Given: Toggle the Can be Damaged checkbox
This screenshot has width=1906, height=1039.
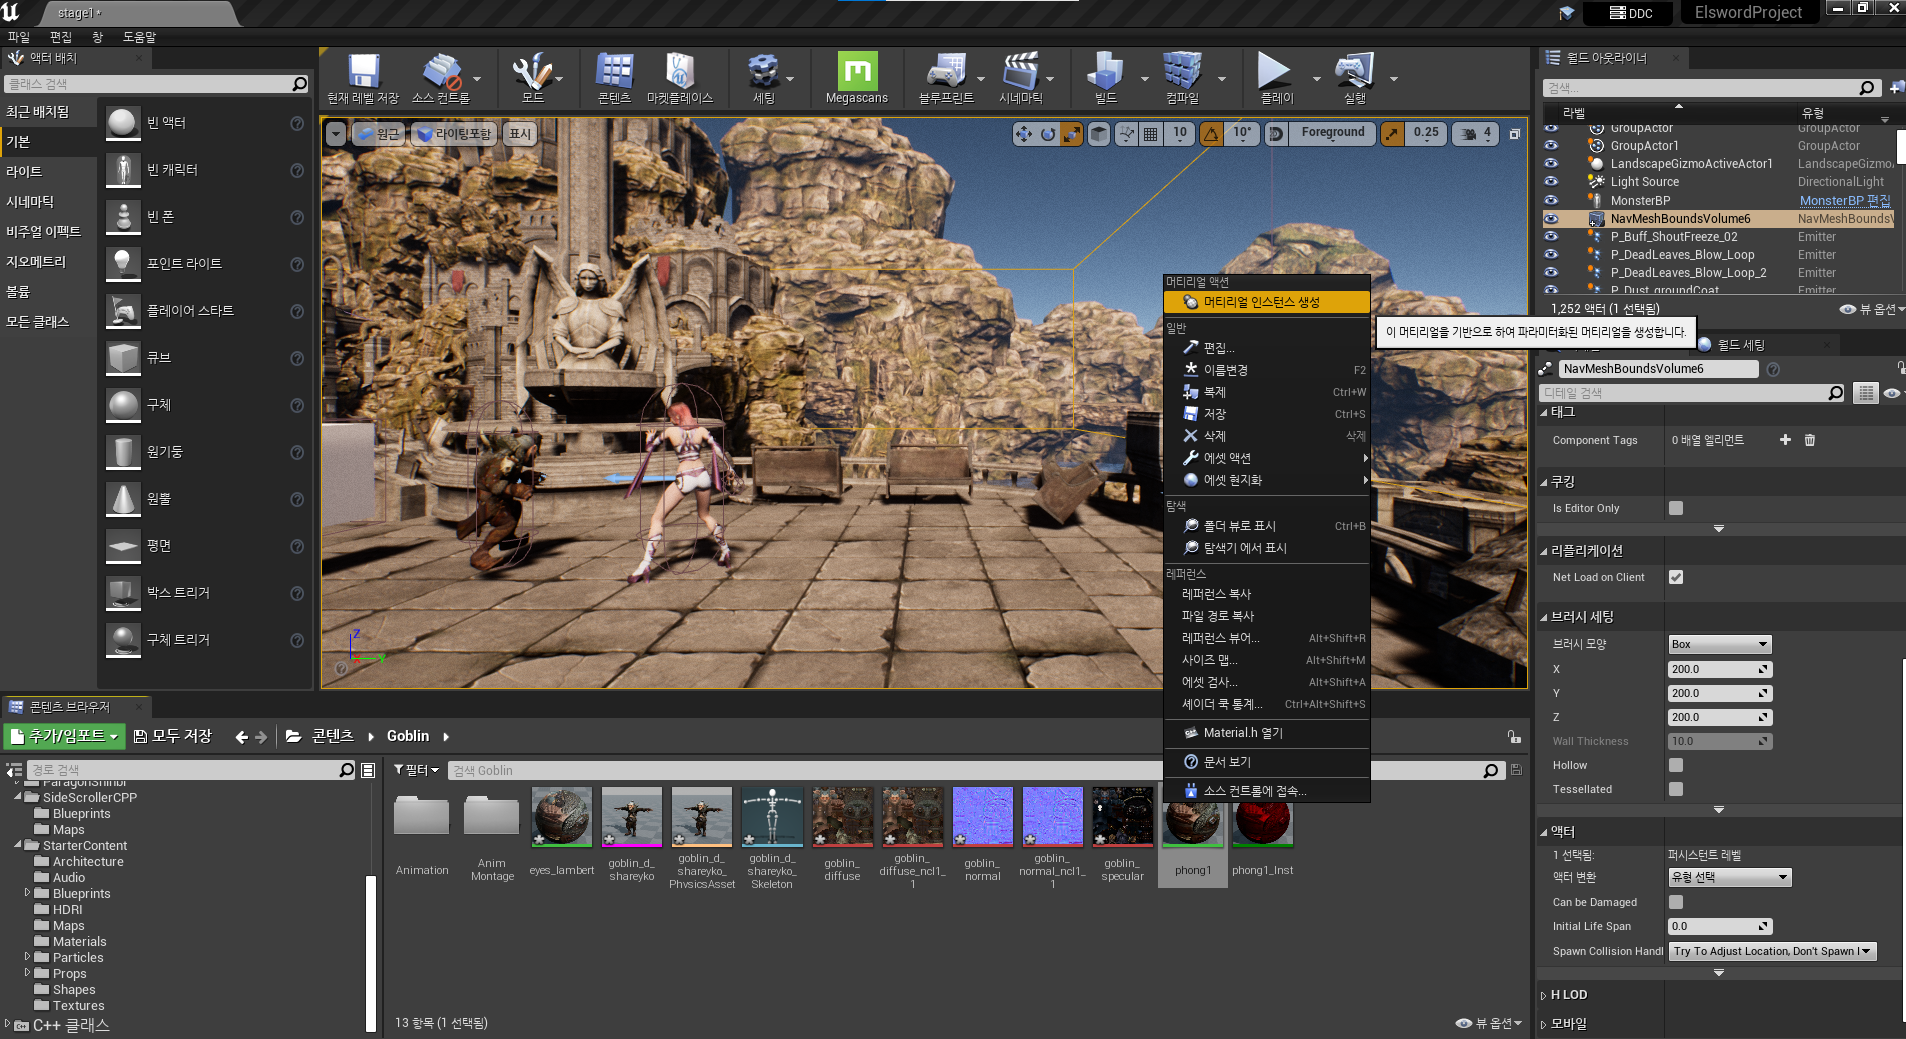Looking at the screenshot, I should tap(1676, 902).
